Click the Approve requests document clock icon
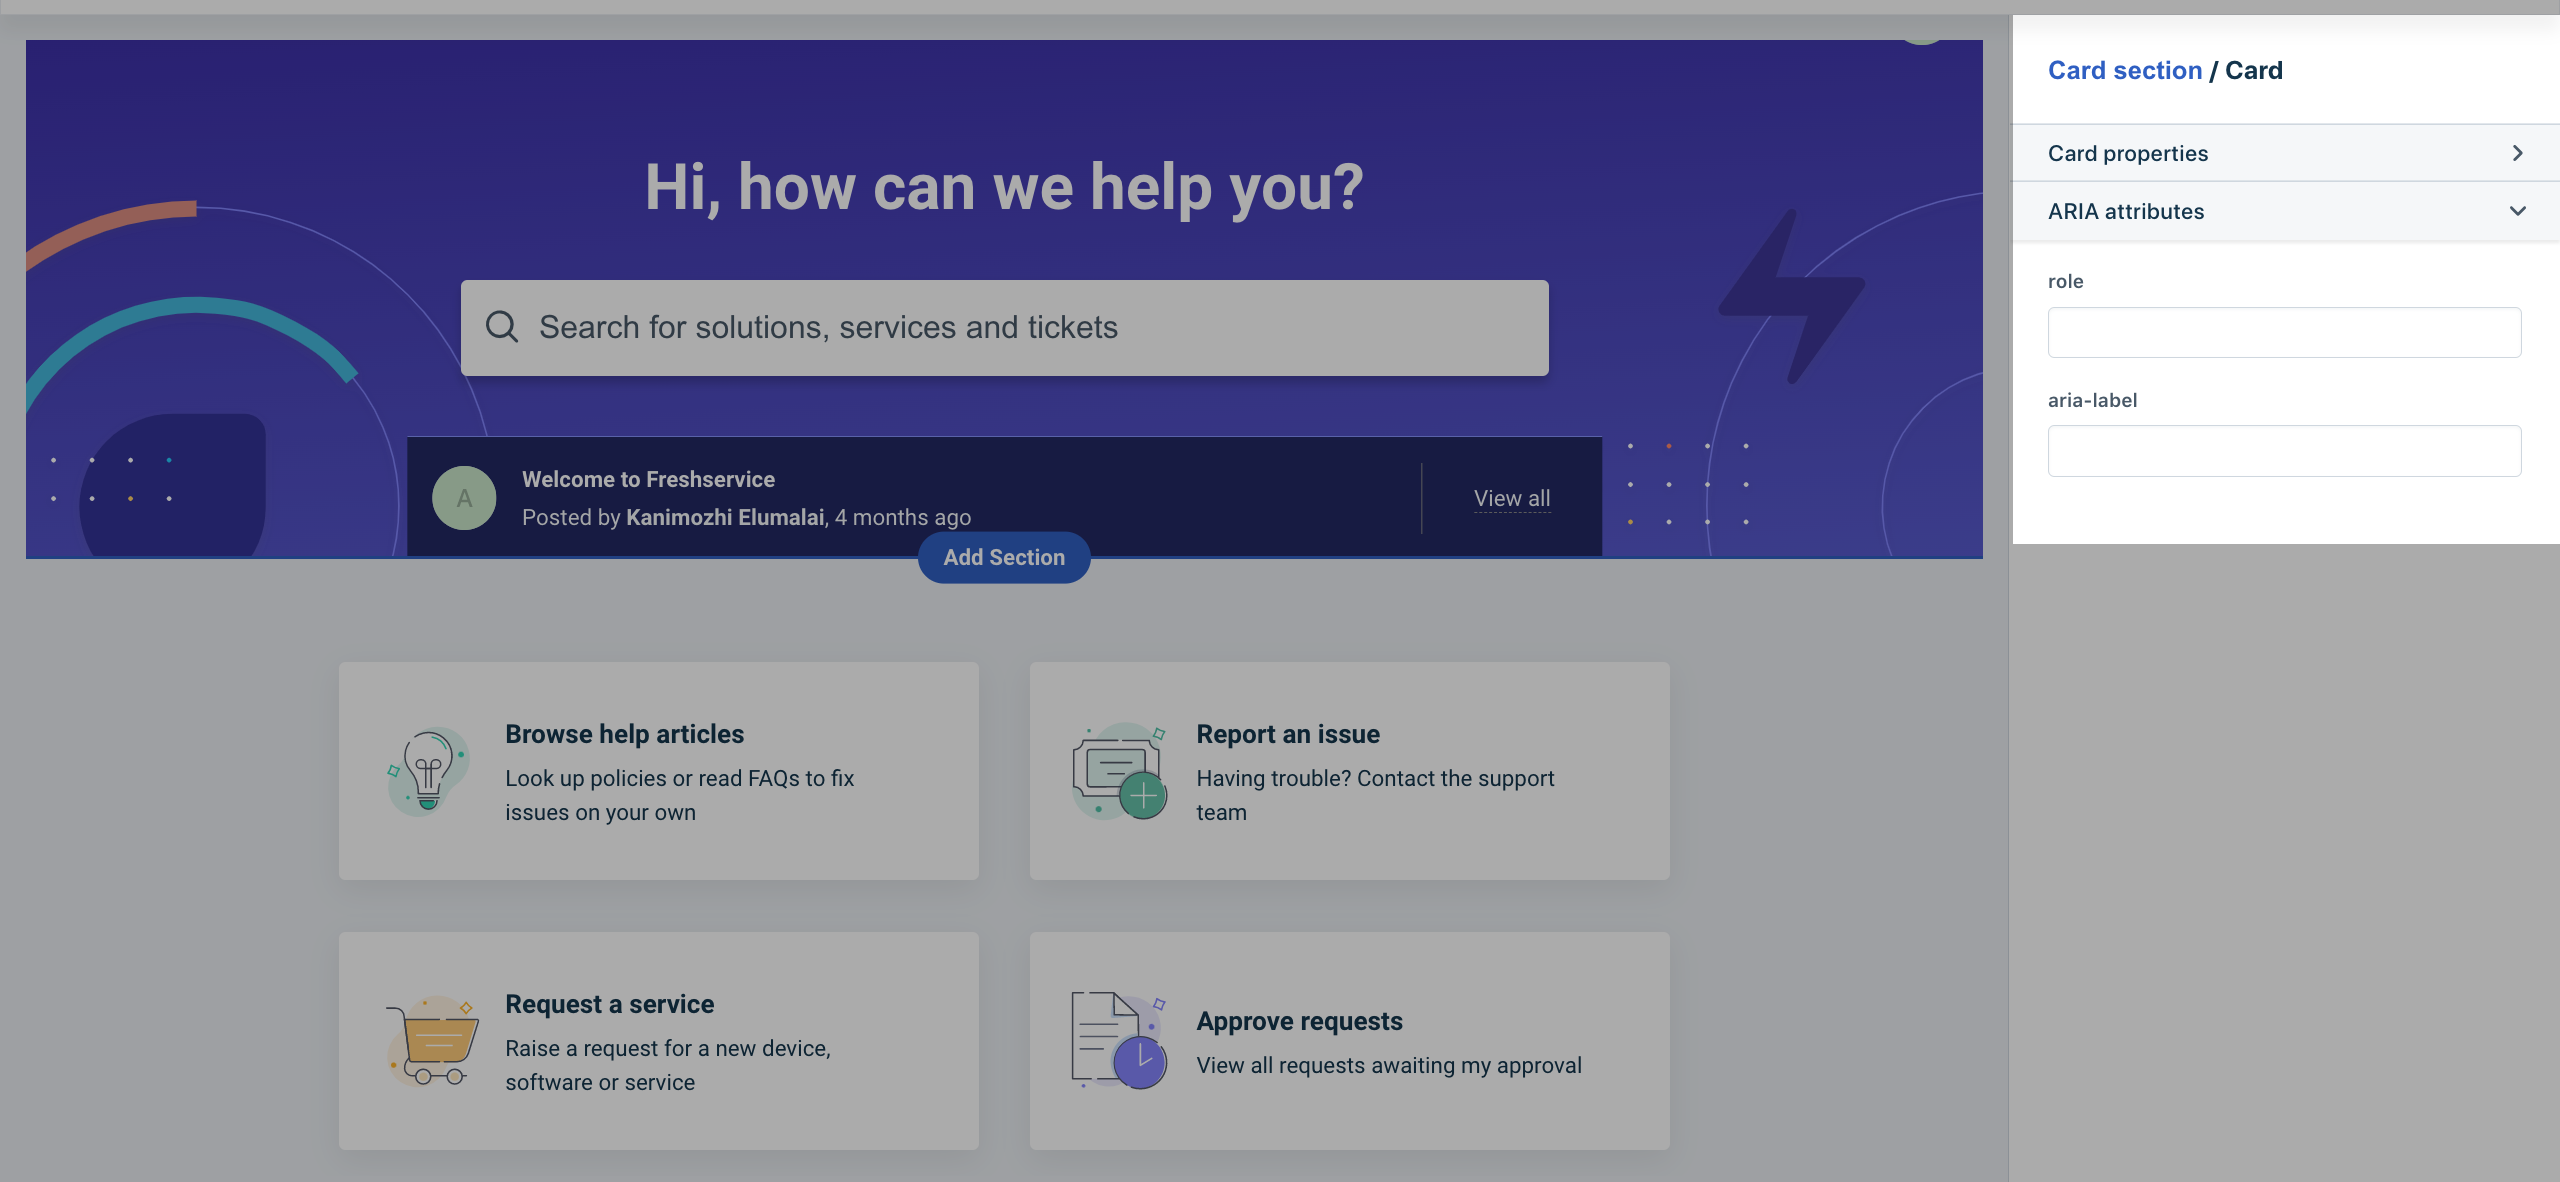Screen dimensions: 2560x1182 tap(1119, 1040)
